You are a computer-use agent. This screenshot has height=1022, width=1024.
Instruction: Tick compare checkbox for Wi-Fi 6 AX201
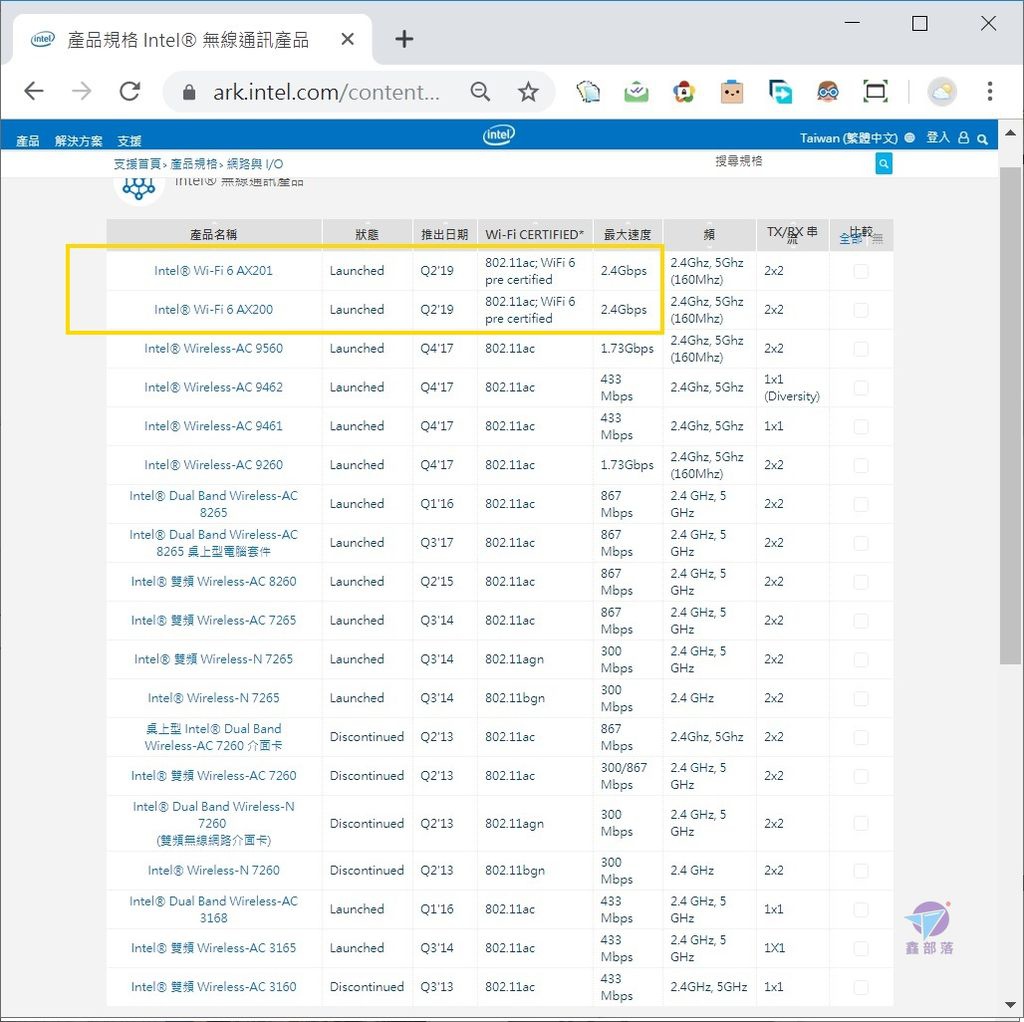pos(861,271)
